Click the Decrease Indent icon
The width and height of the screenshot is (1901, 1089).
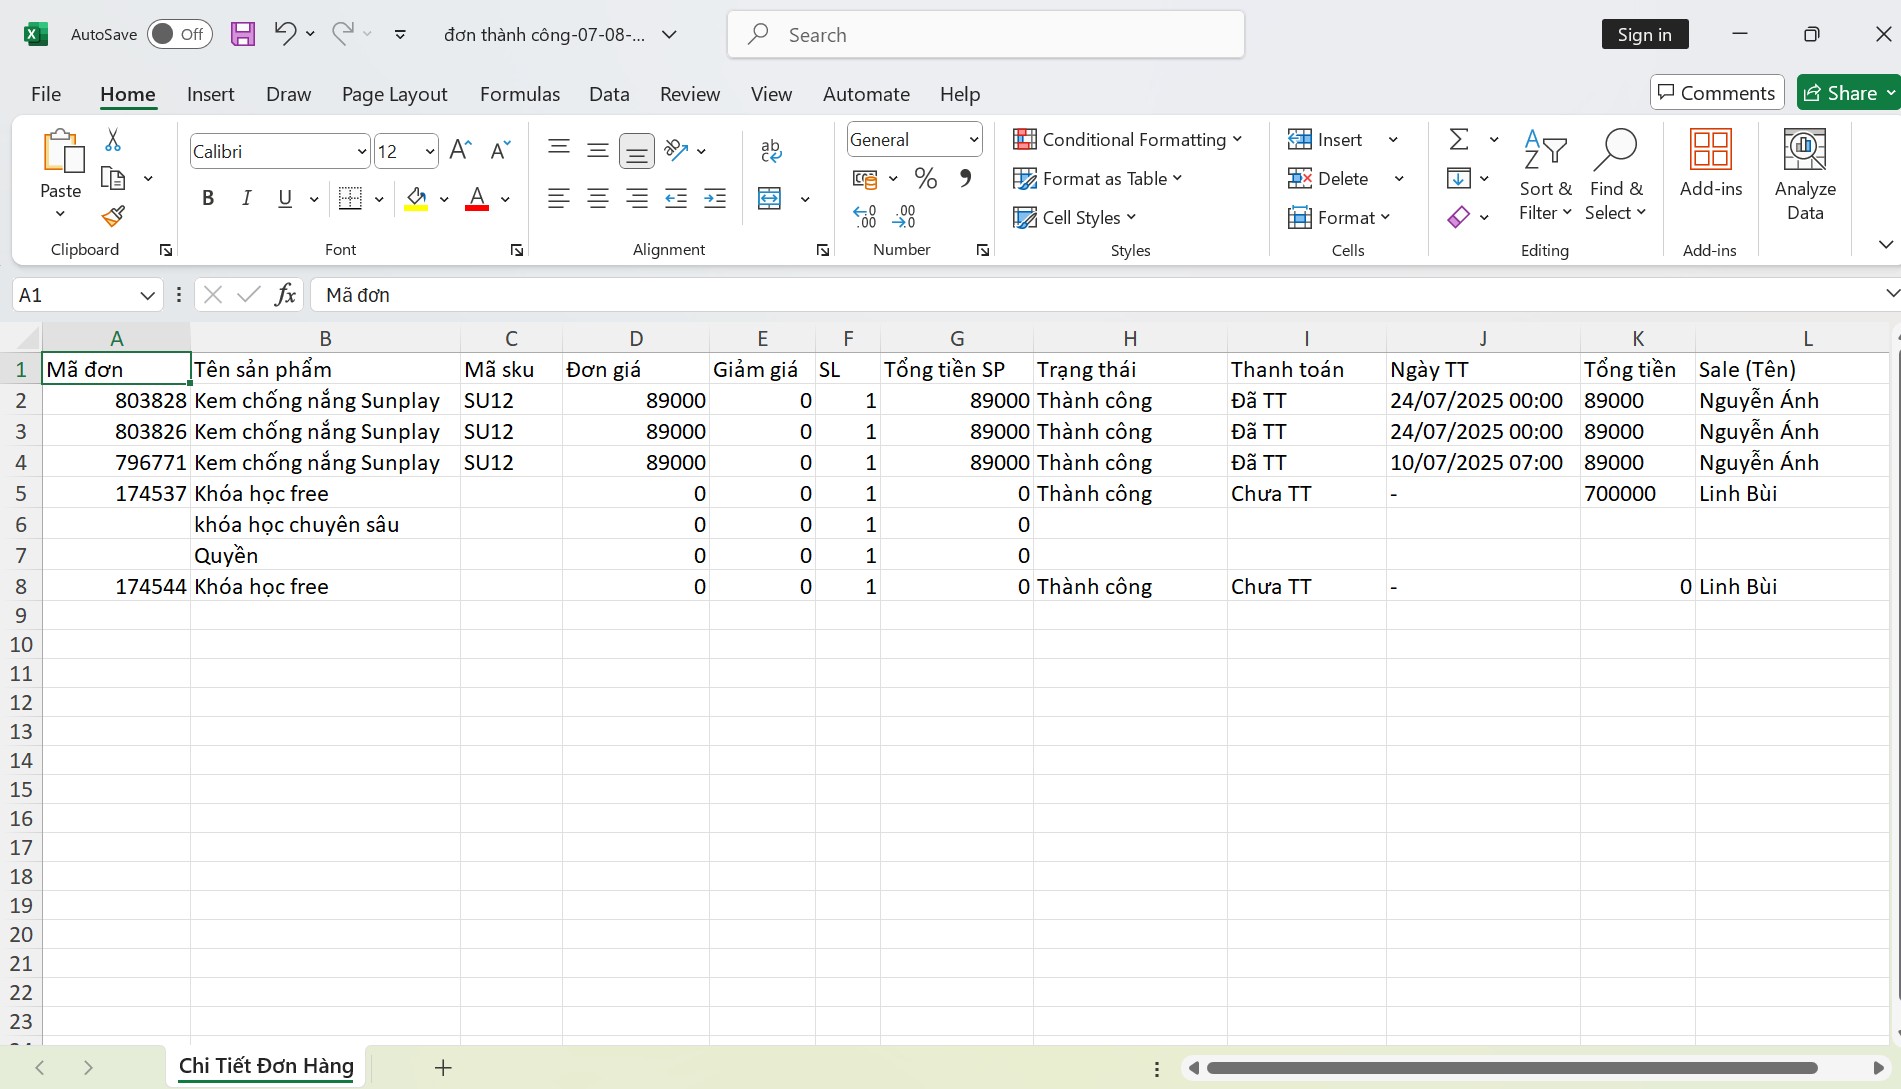pos(676,199)
